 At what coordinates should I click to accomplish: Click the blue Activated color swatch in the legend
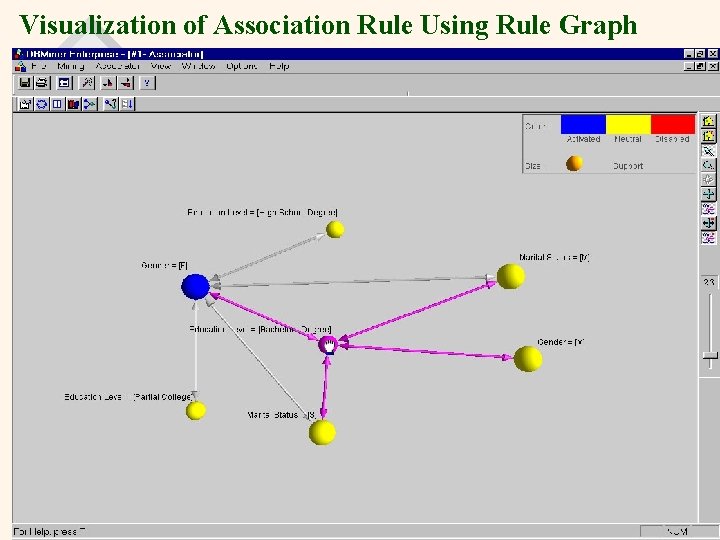coord(583,124)
